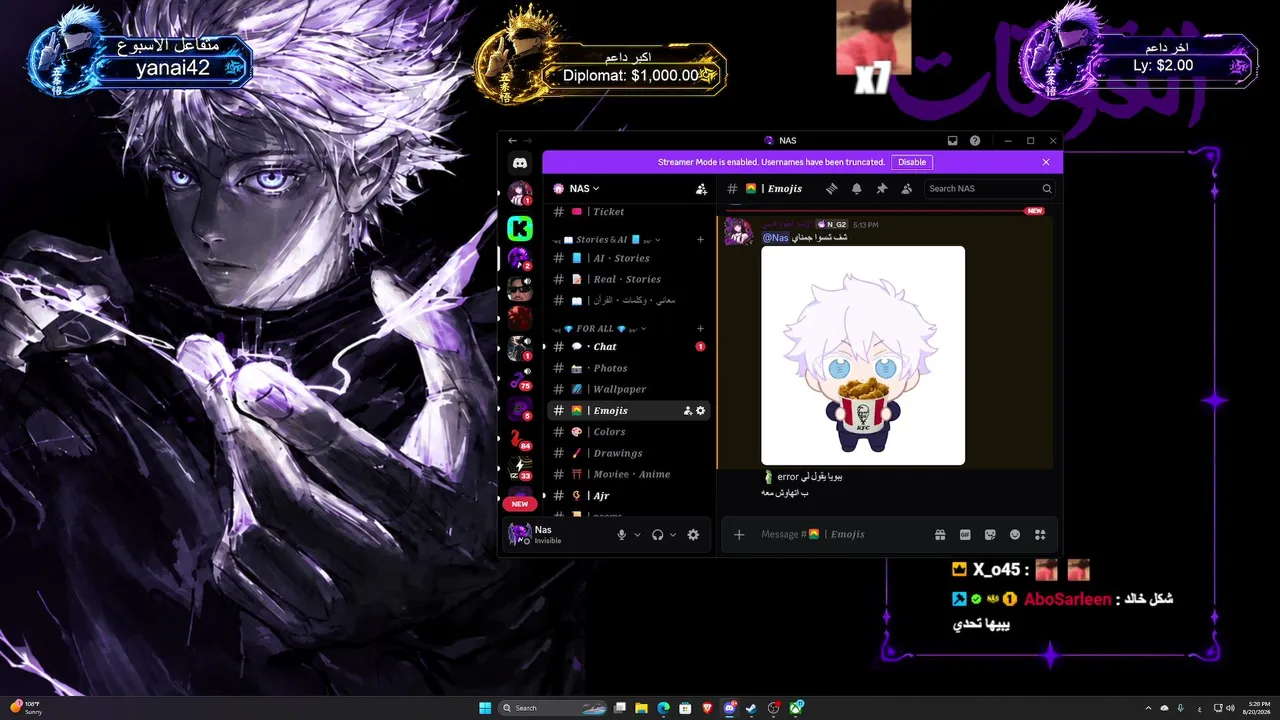Screen dimensions: 1280x720
Task: Open the green Kick server icon
Action: point(520,228)
